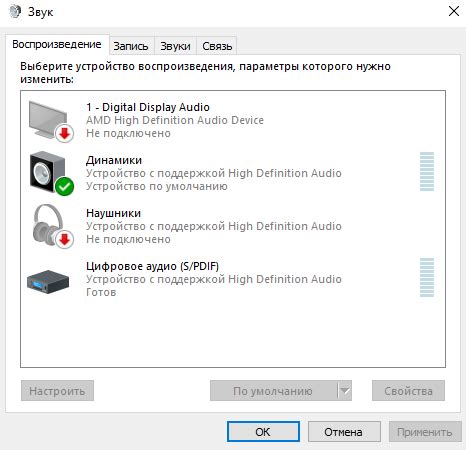466x450 pixels.
Task: Select the Воспроизведение tab
Action: coord(57,44)
